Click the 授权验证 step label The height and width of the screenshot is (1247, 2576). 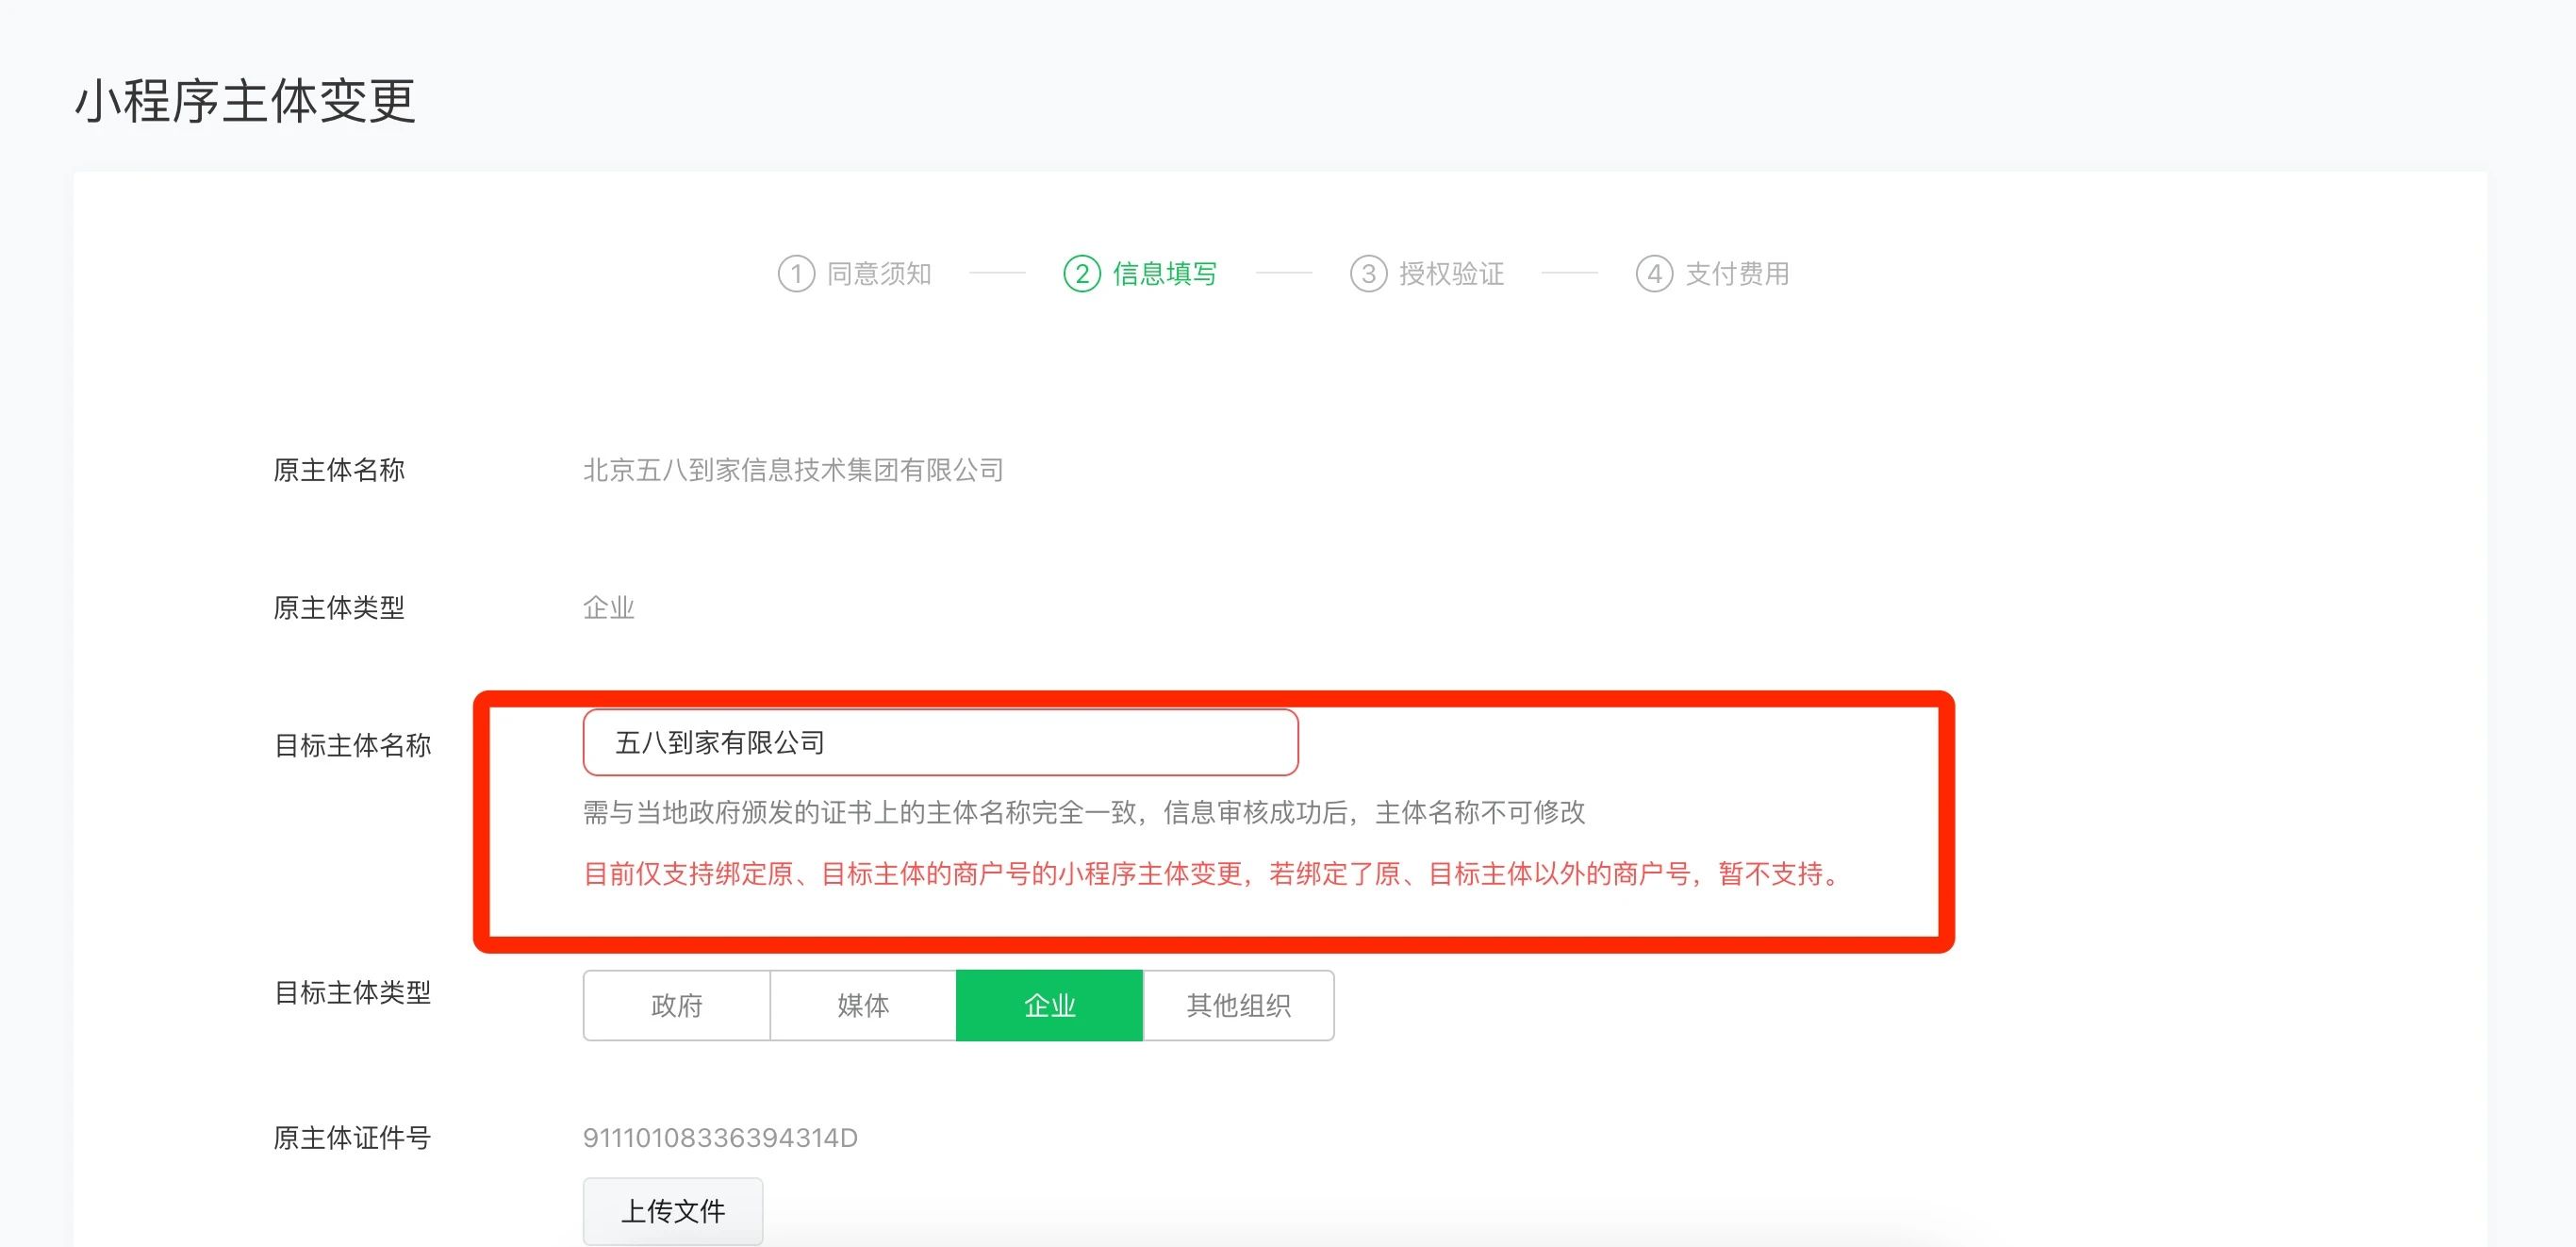1451,273
